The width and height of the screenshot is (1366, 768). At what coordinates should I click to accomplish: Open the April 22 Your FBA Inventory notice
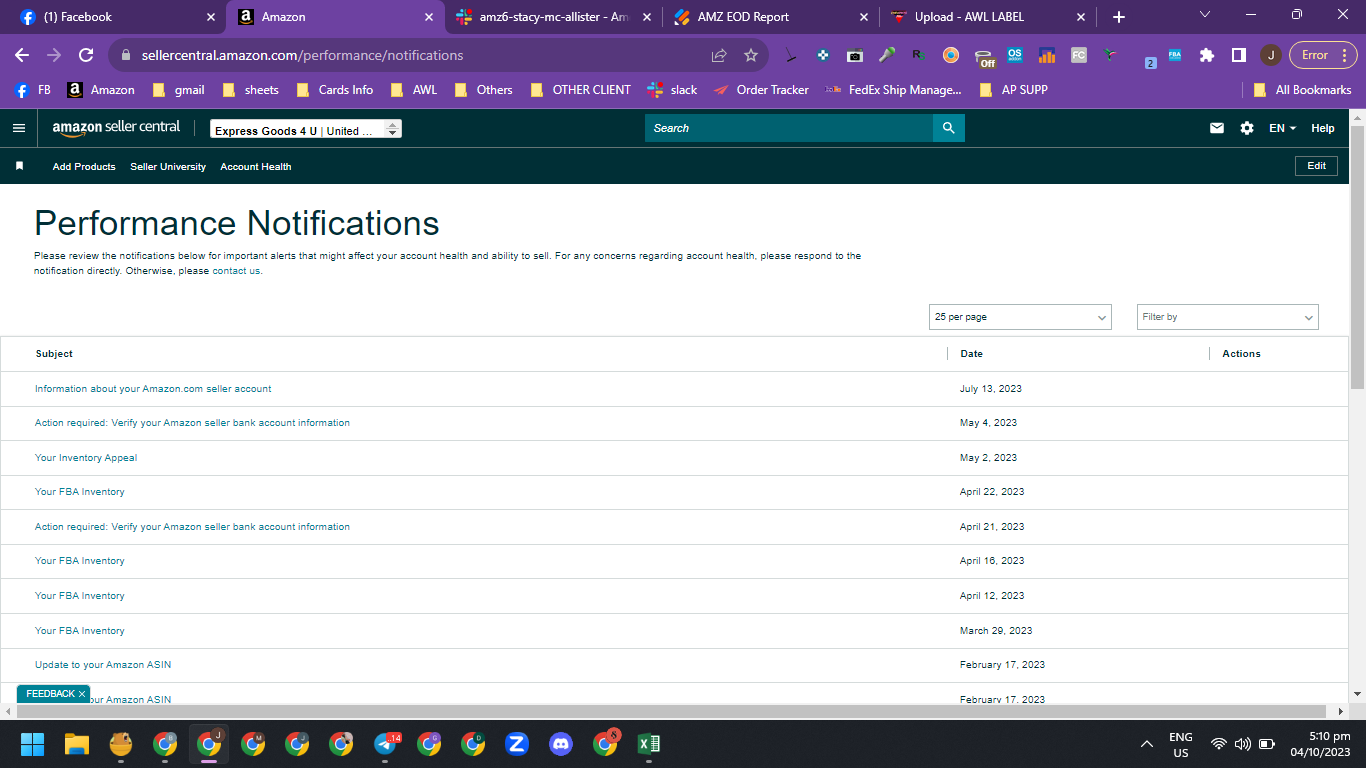click(80, 492)
